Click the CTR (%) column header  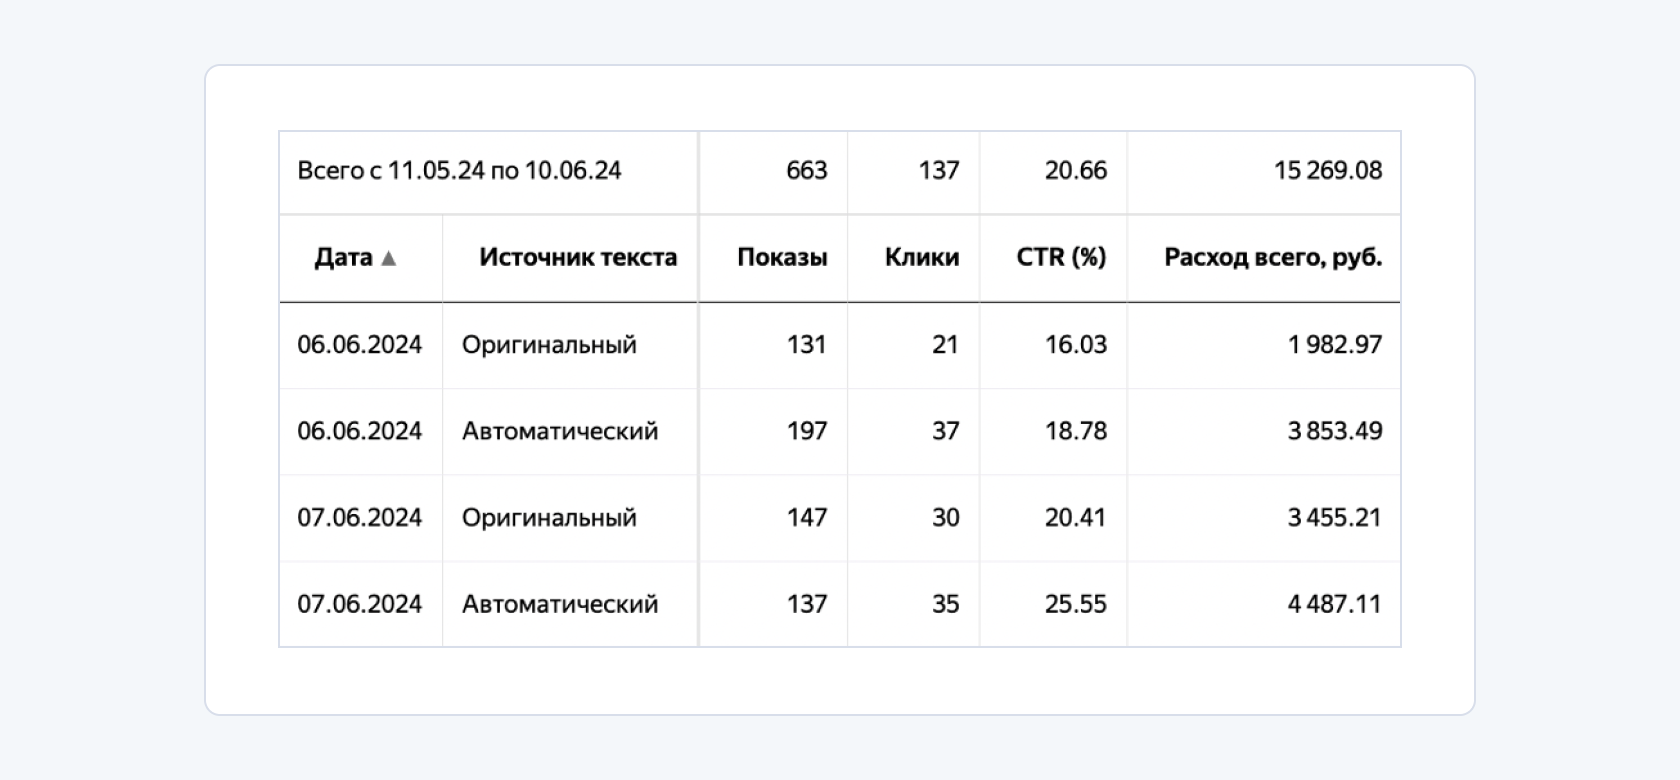[1061, 257]
